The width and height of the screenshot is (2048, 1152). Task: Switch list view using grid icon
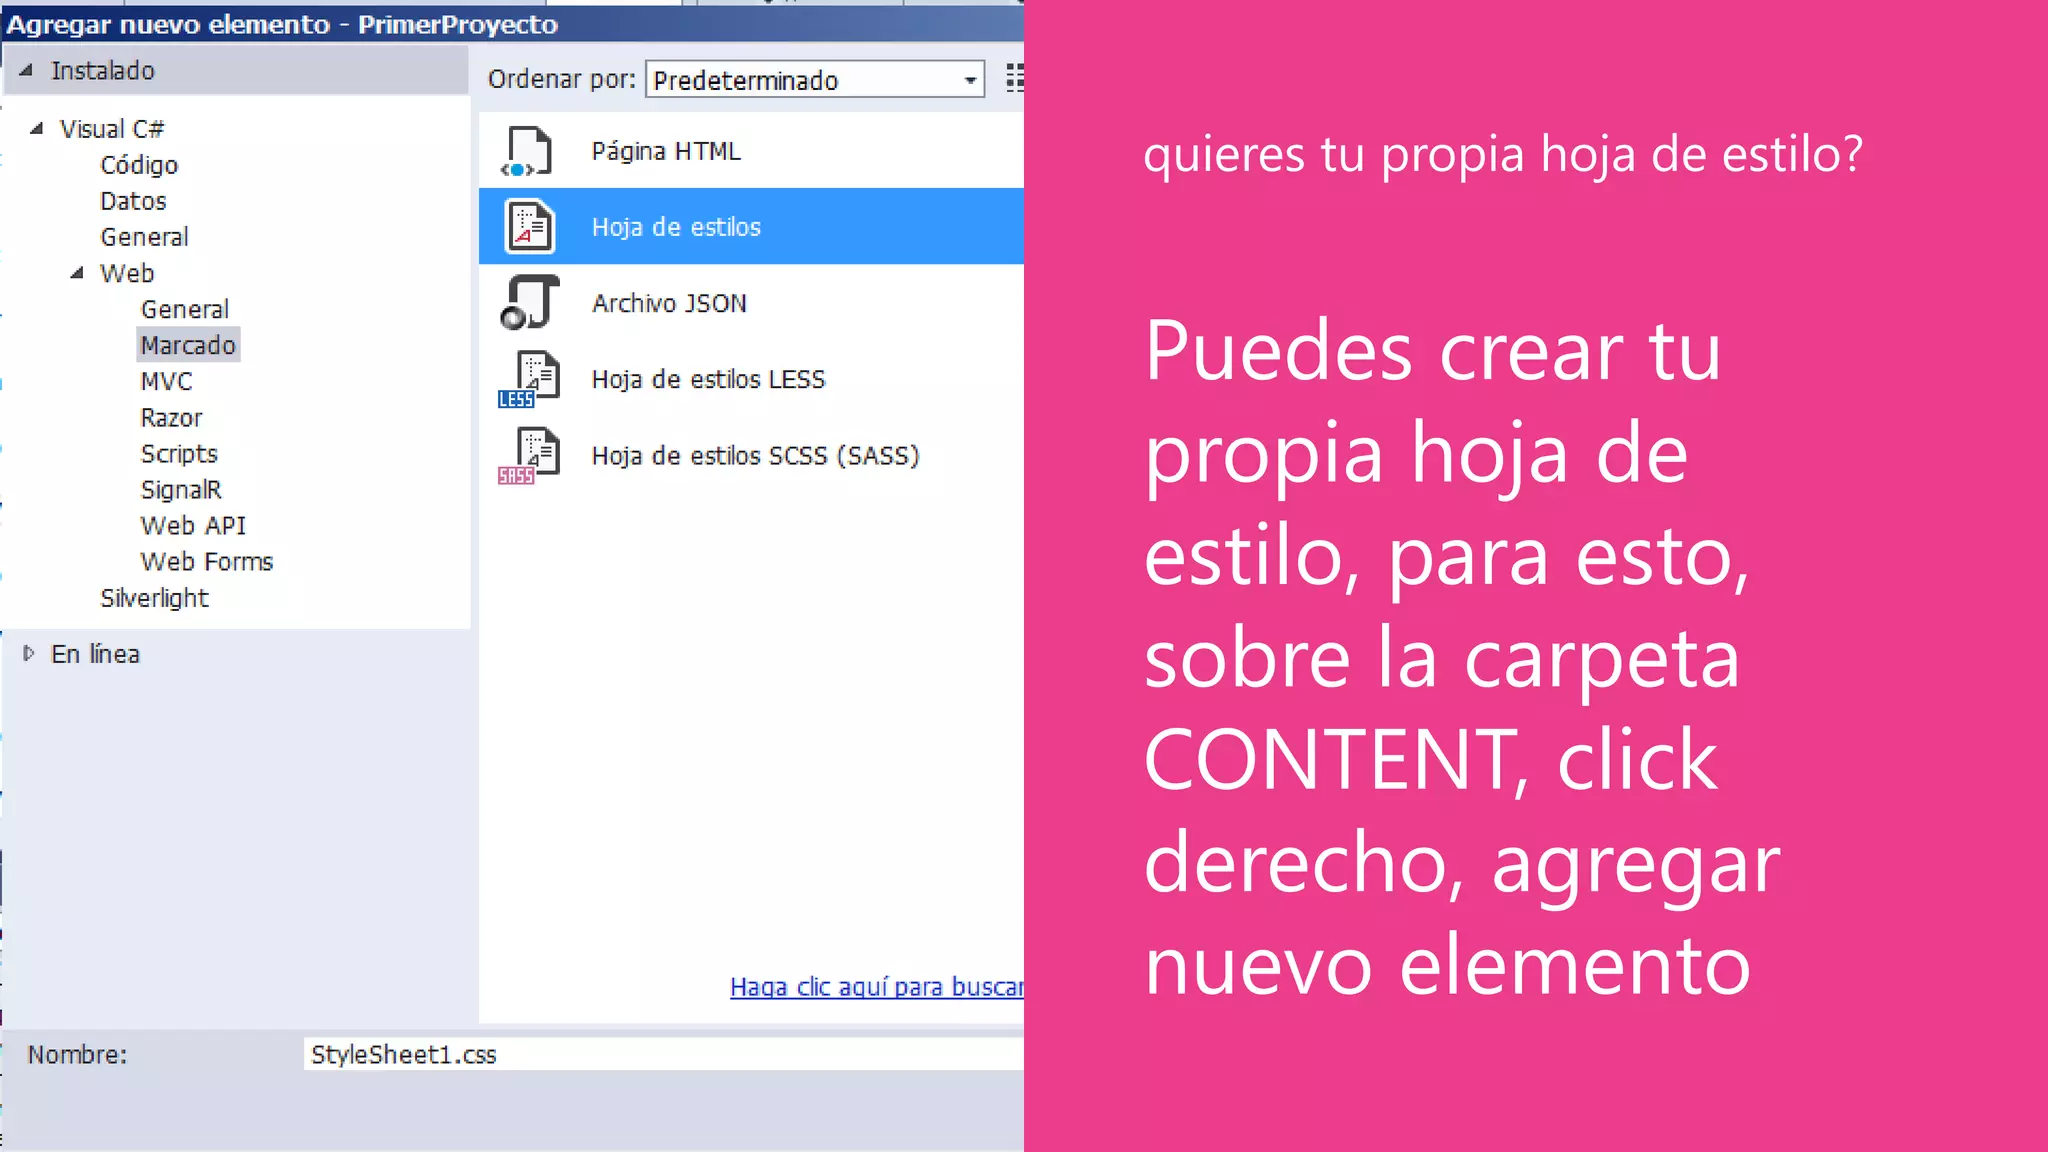coord(1015,78)
